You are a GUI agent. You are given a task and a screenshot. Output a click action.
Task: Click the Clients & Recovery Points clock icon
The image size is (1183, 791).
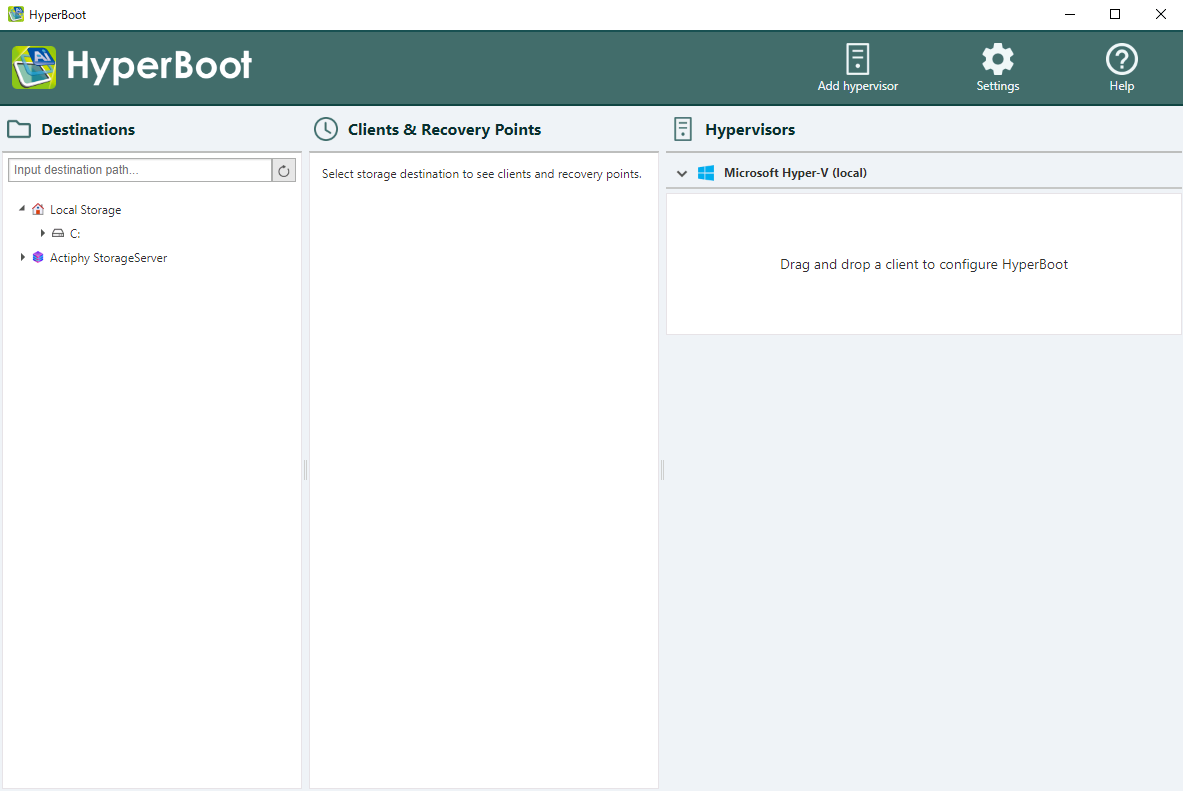[326, 129]
